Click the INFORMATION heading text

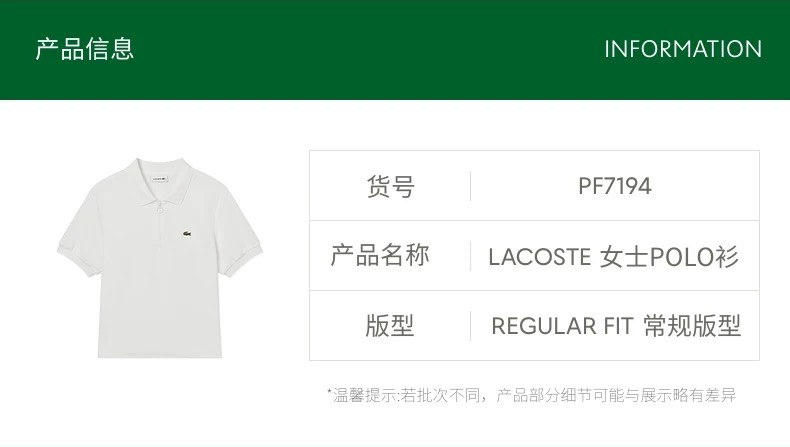coord(683,49)
